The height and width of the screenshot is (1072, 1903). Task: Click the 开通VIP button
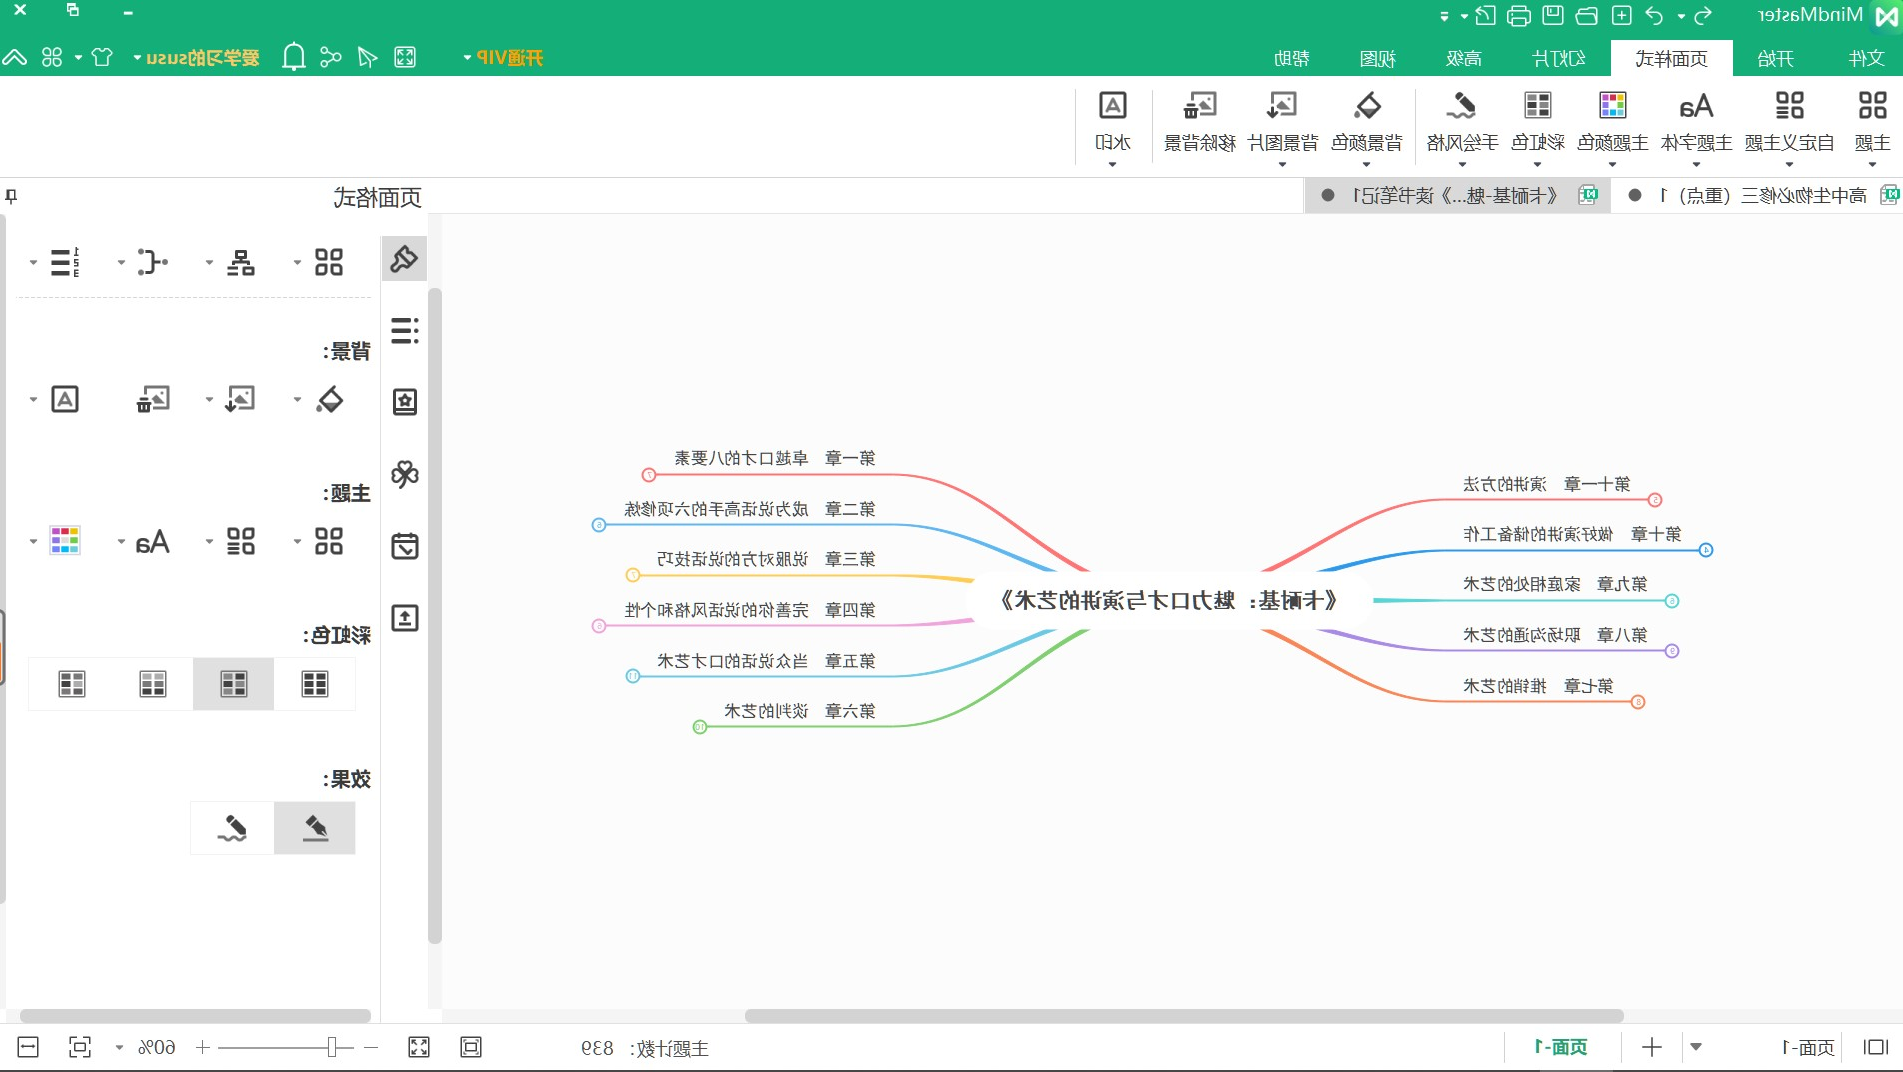point(504,58)
